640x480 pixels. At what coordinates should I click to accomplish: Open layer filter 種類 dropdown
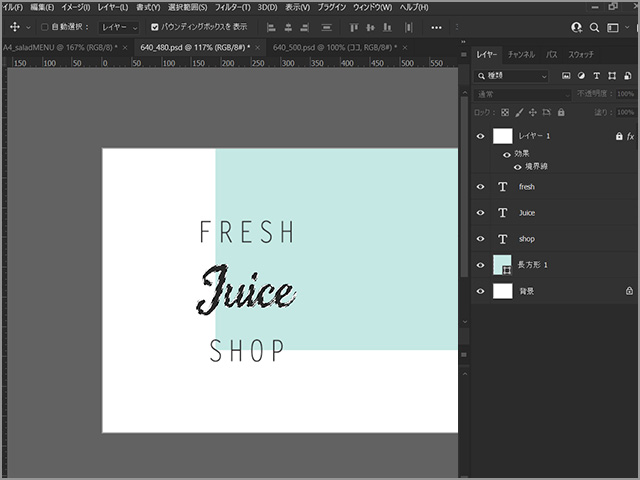[x=511, y=76]
